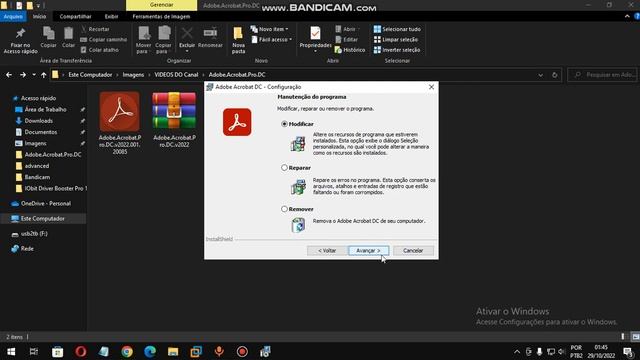Click Editar in the ribbon

[346, 40]
